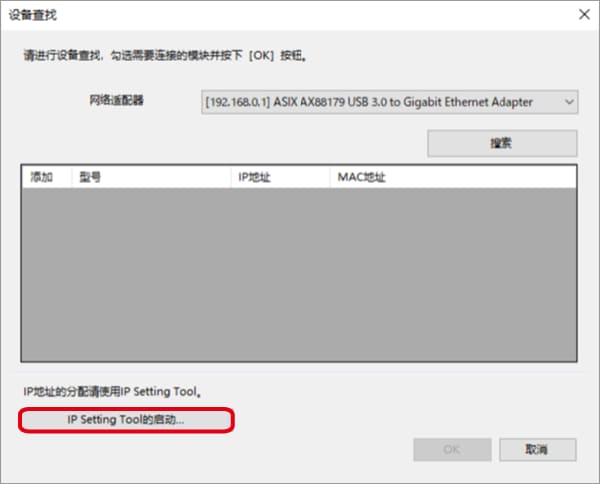Click the 网络适配器 label
This screenshot has height=484, width=600.
pos(116,100)
